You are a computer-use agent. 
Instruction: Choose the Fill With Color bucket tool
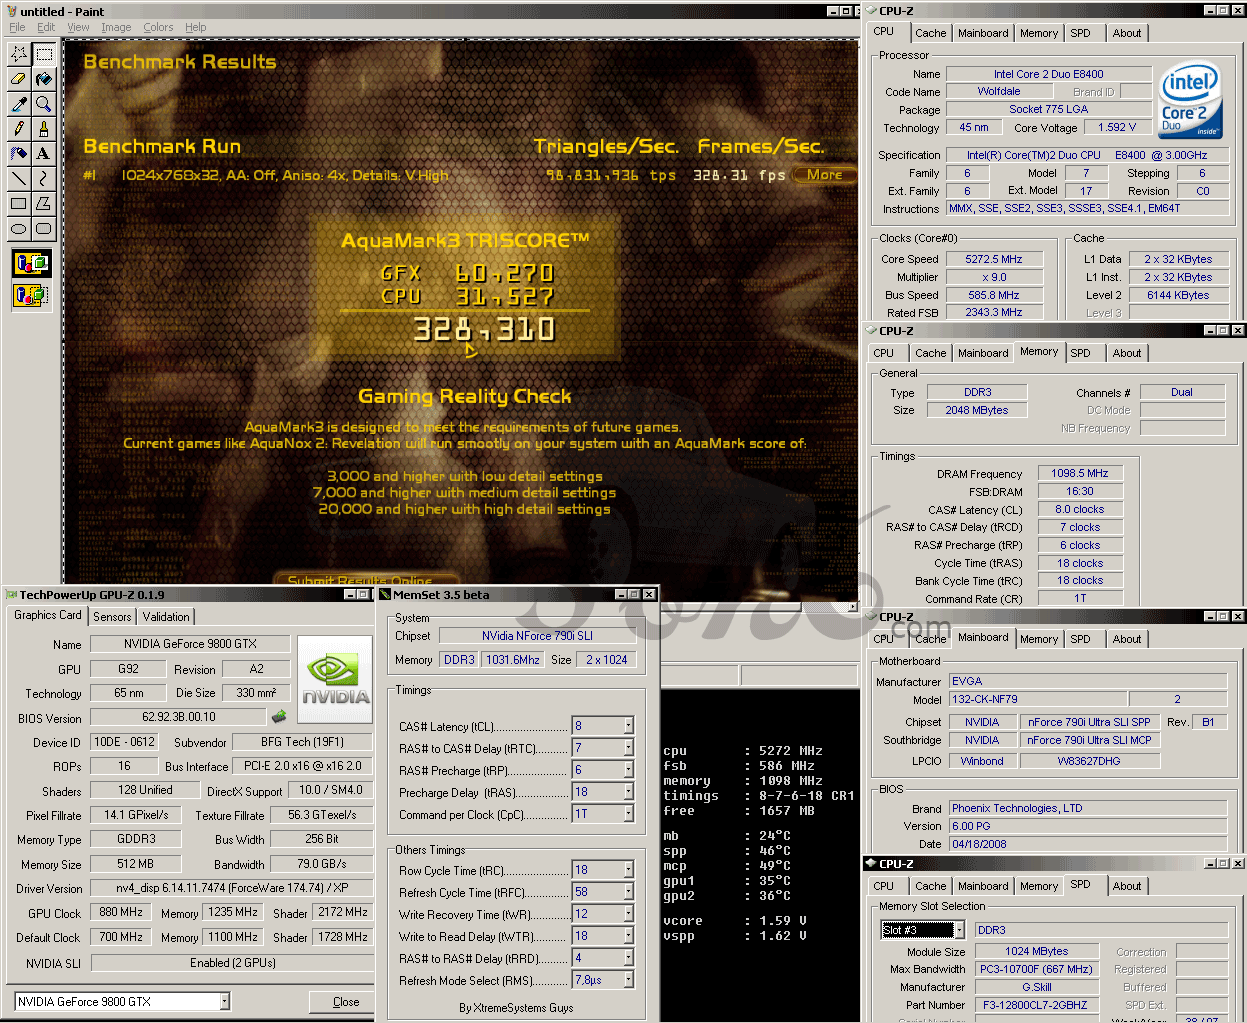44,78
